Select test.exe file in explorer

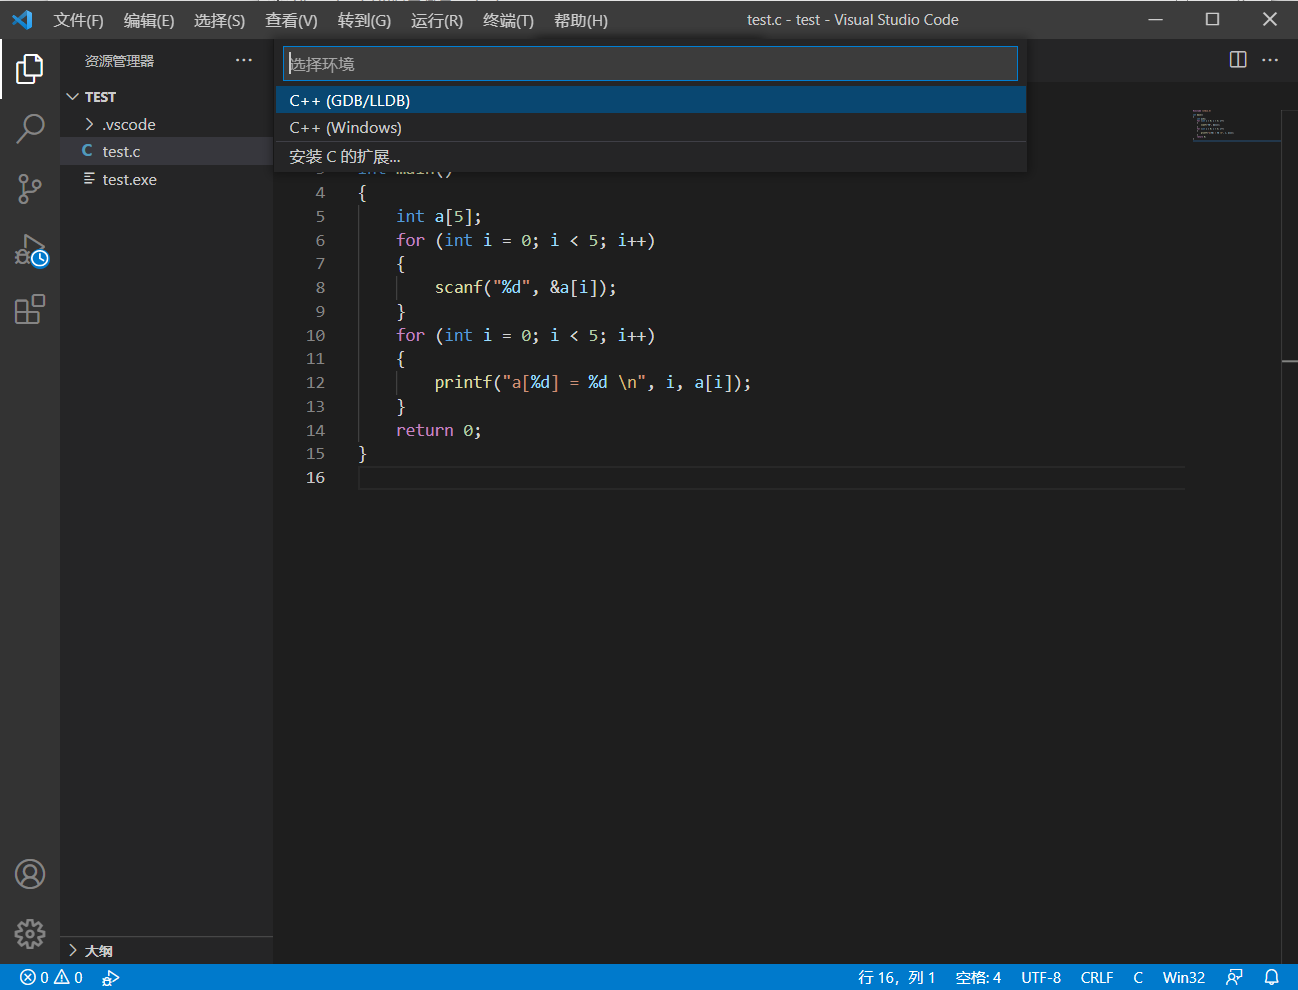click(166, 179)
